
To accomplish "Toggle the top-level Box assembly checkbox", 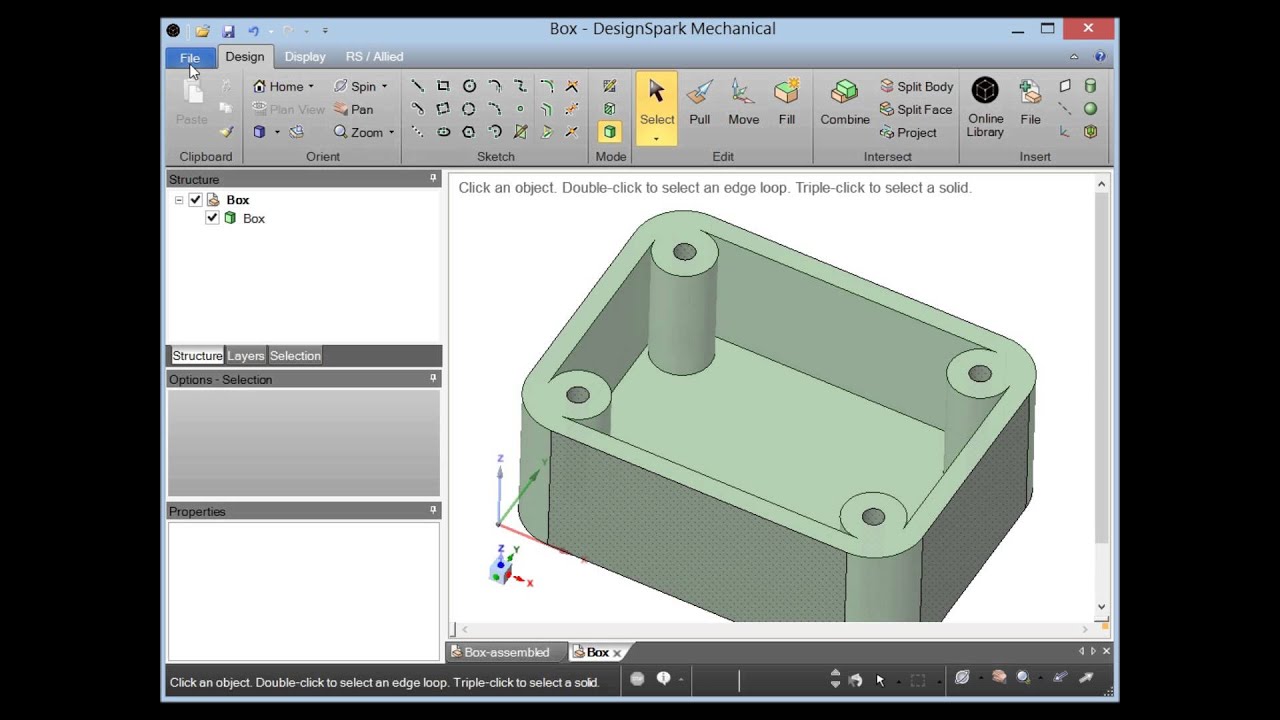I will click(x=195, y=200).
